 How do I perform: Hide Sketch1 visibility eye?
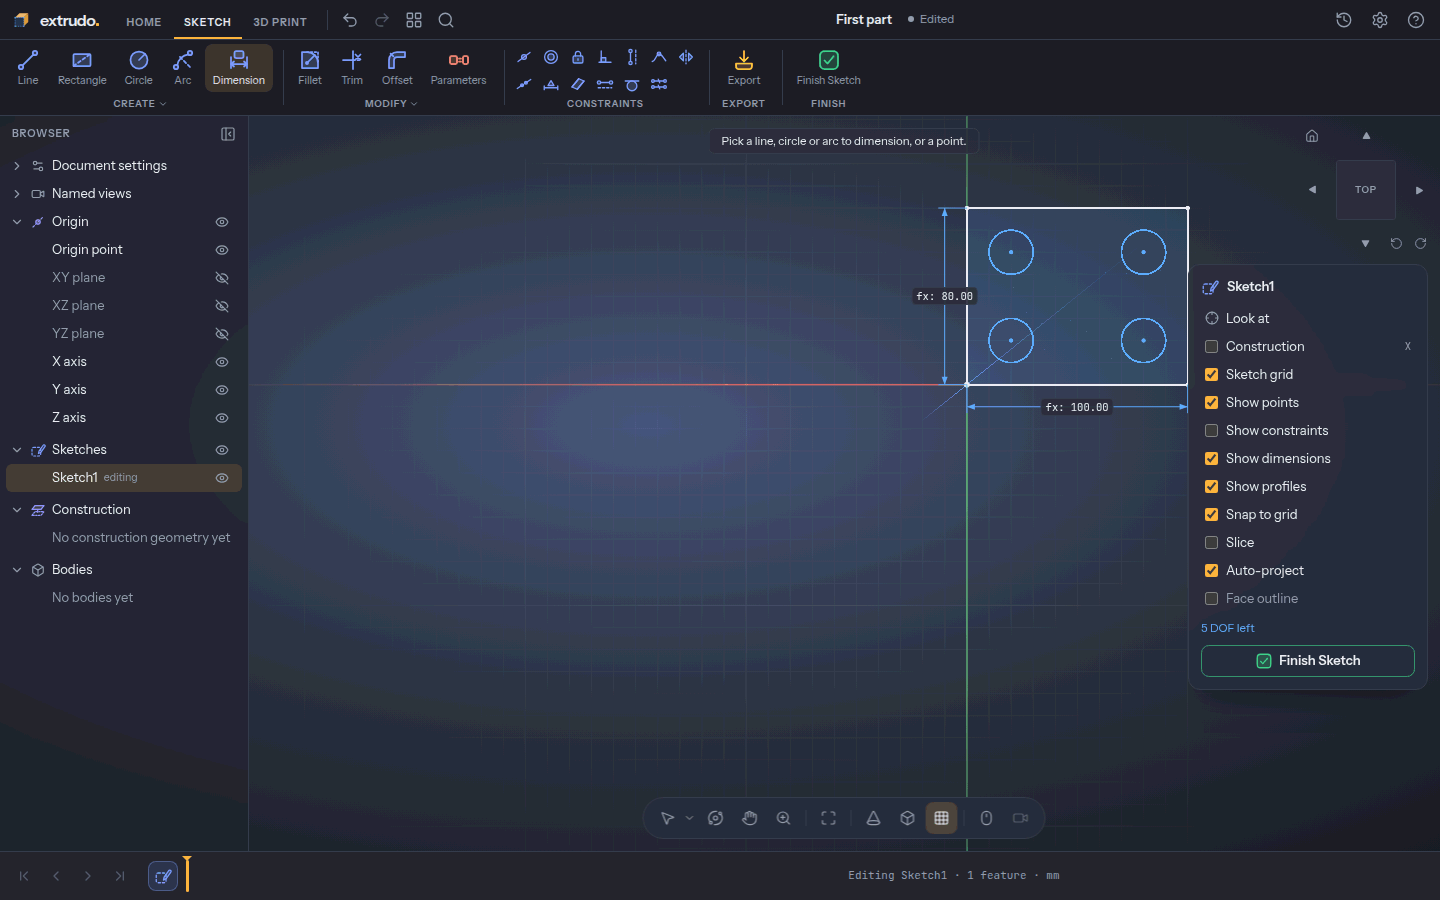coord(222,478)
